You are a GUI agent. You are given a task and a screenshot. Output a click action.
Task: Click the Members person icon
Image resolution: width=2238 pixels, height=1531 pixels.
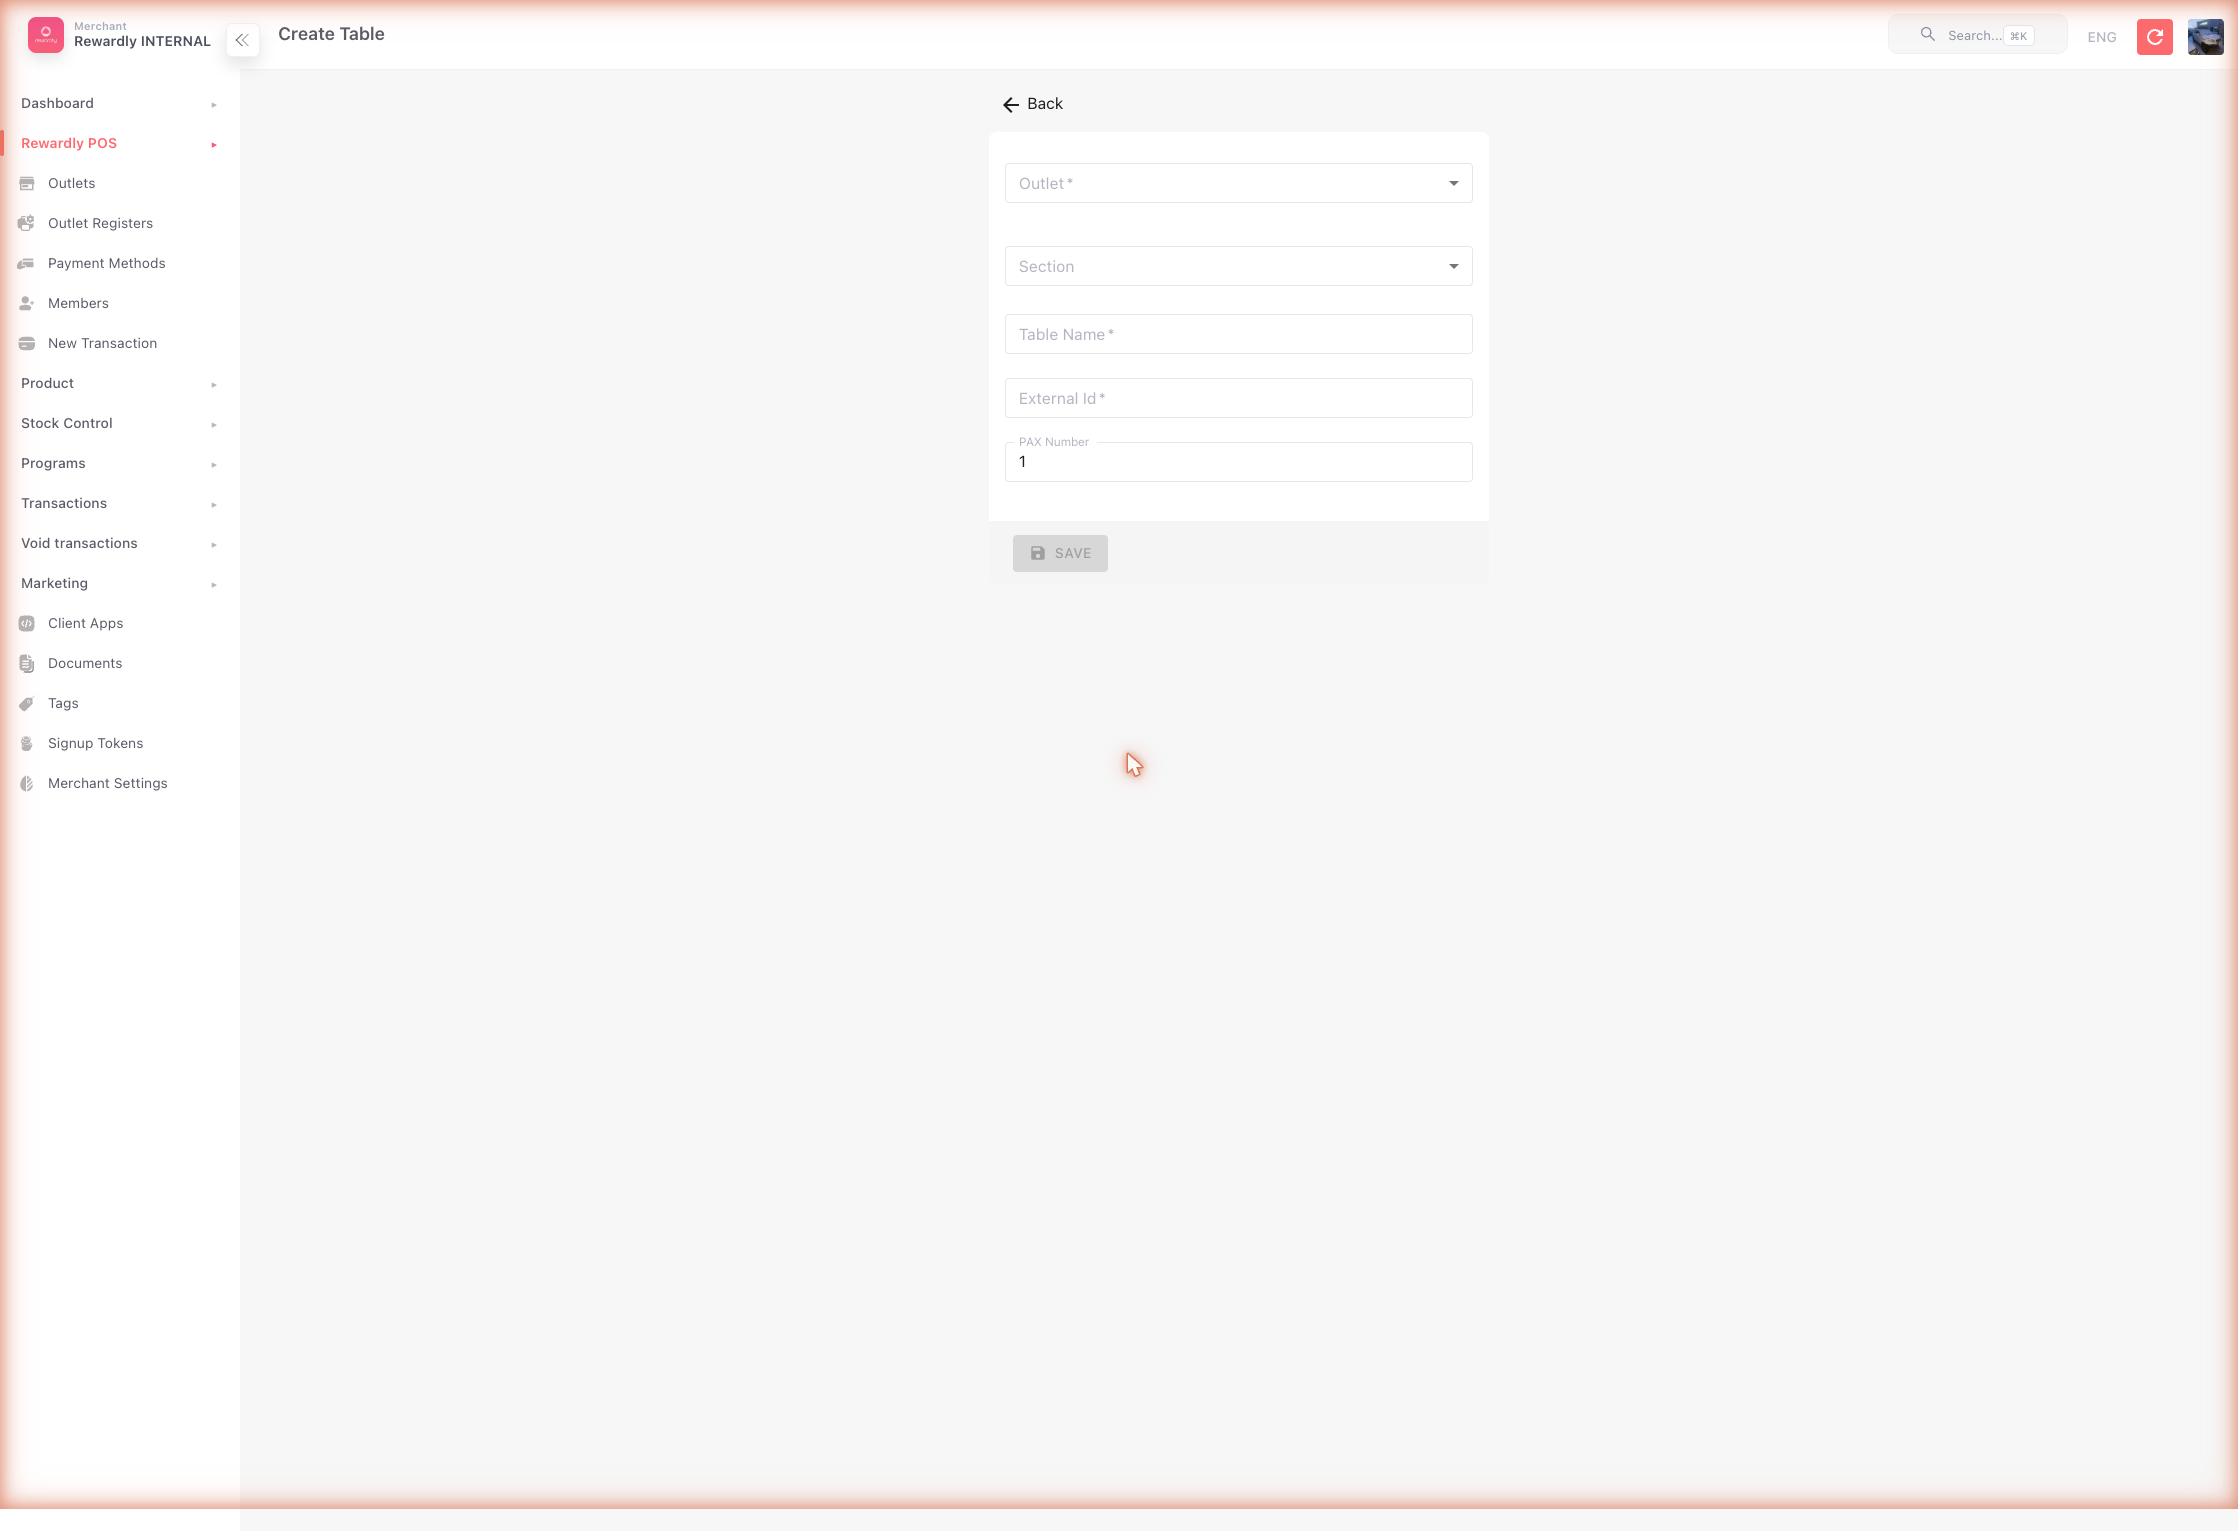point(27,303)
